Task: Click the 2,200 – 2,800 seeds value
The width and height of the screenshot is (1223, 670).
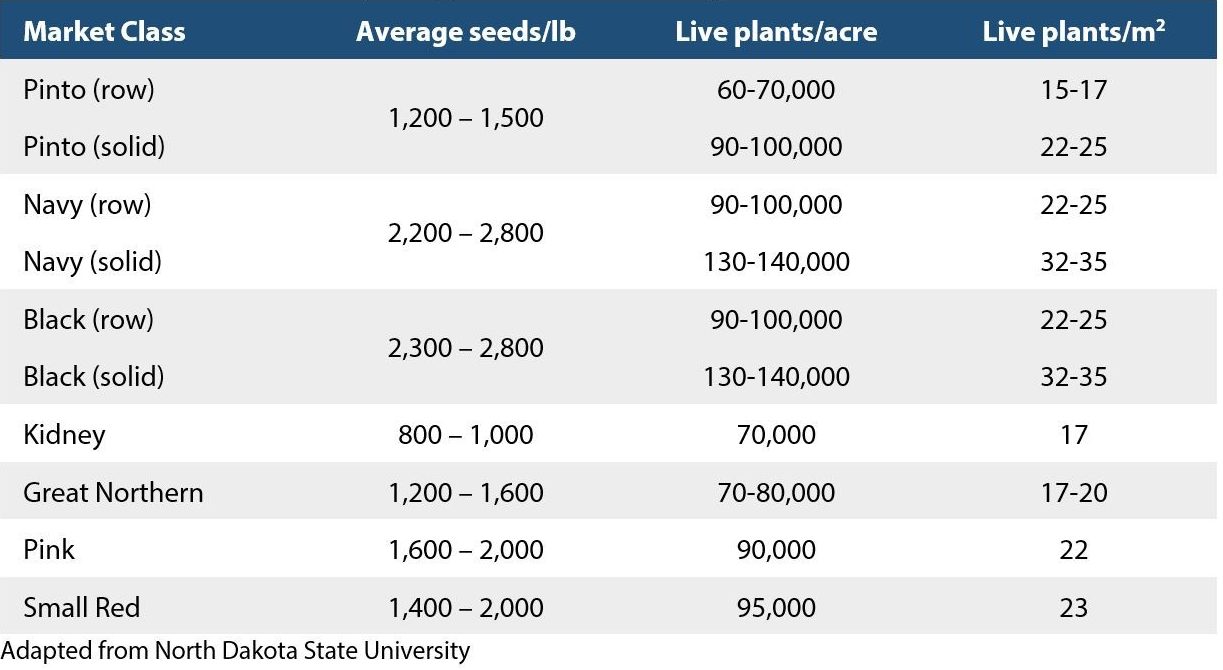Action: pos(466,233)
